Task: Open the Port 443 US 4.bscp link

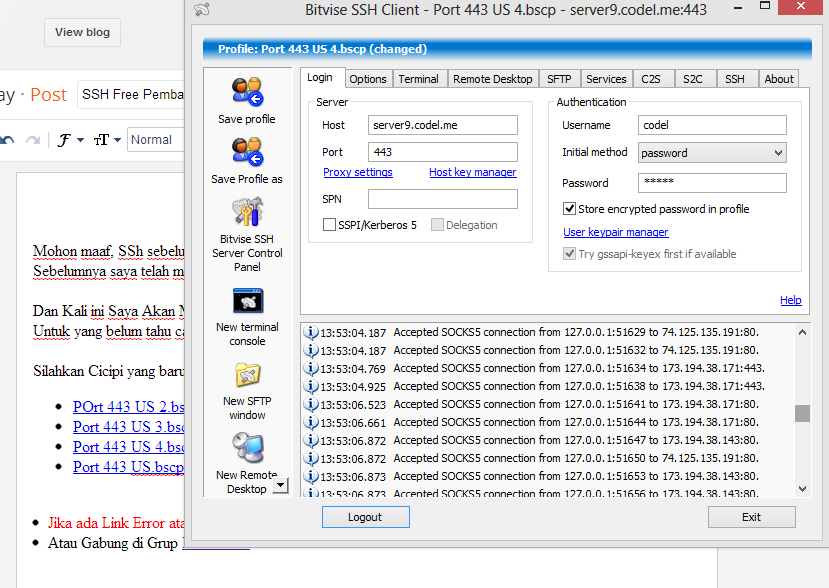Action: tap(128, 447)
